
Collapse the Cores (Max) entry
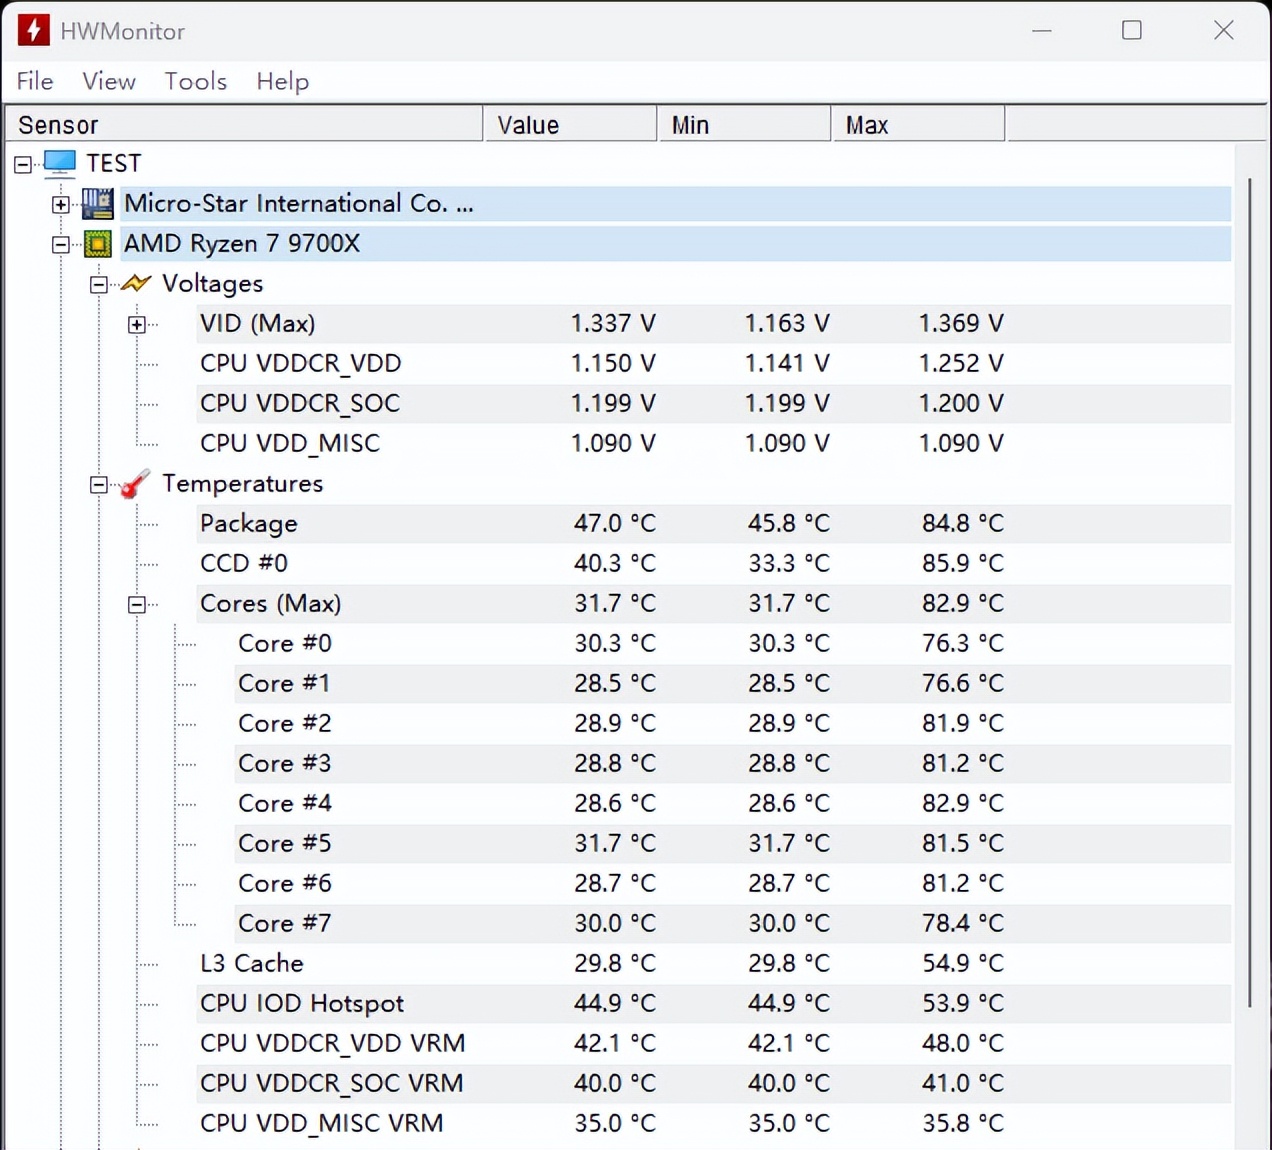(x=137, y=604)
